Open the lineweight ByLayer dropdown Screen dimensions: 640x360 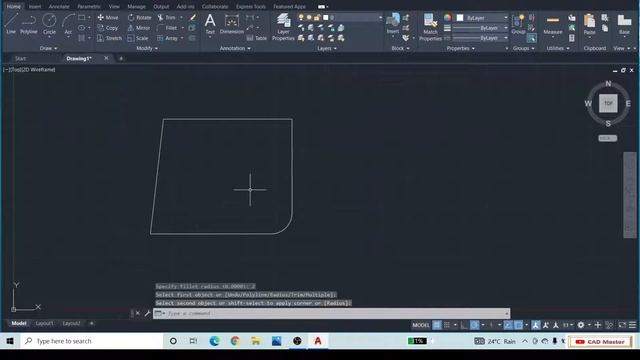point(481,28)
